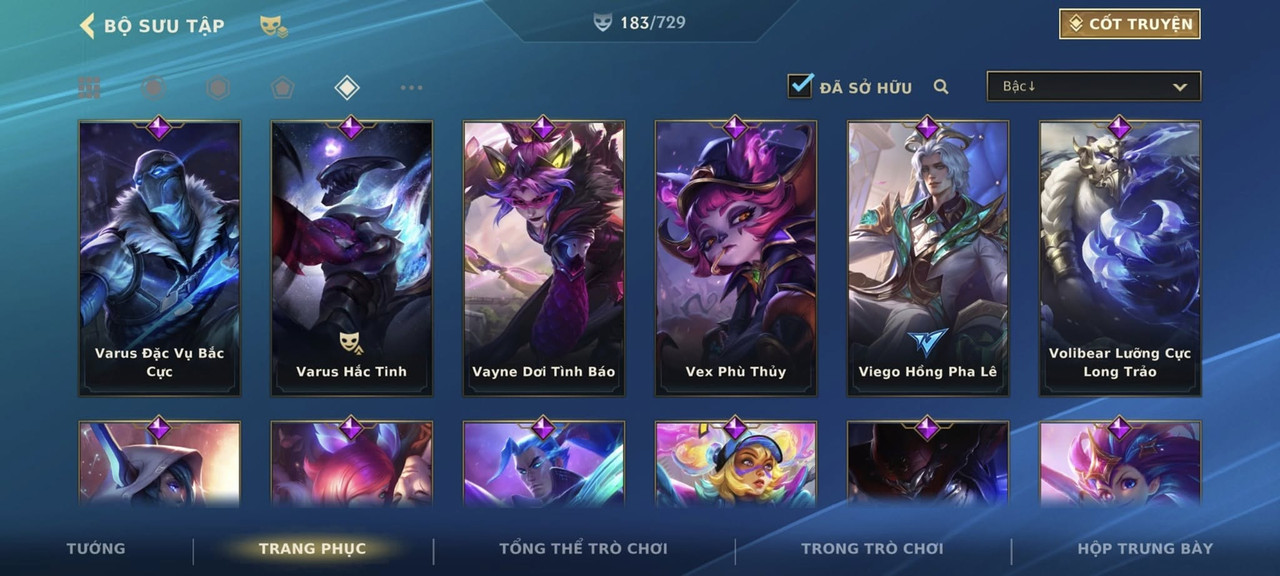The height and width of the screenshot is (576, 1280).
Task: Click the Cốt Truyện button
Action: point(1130,24)
